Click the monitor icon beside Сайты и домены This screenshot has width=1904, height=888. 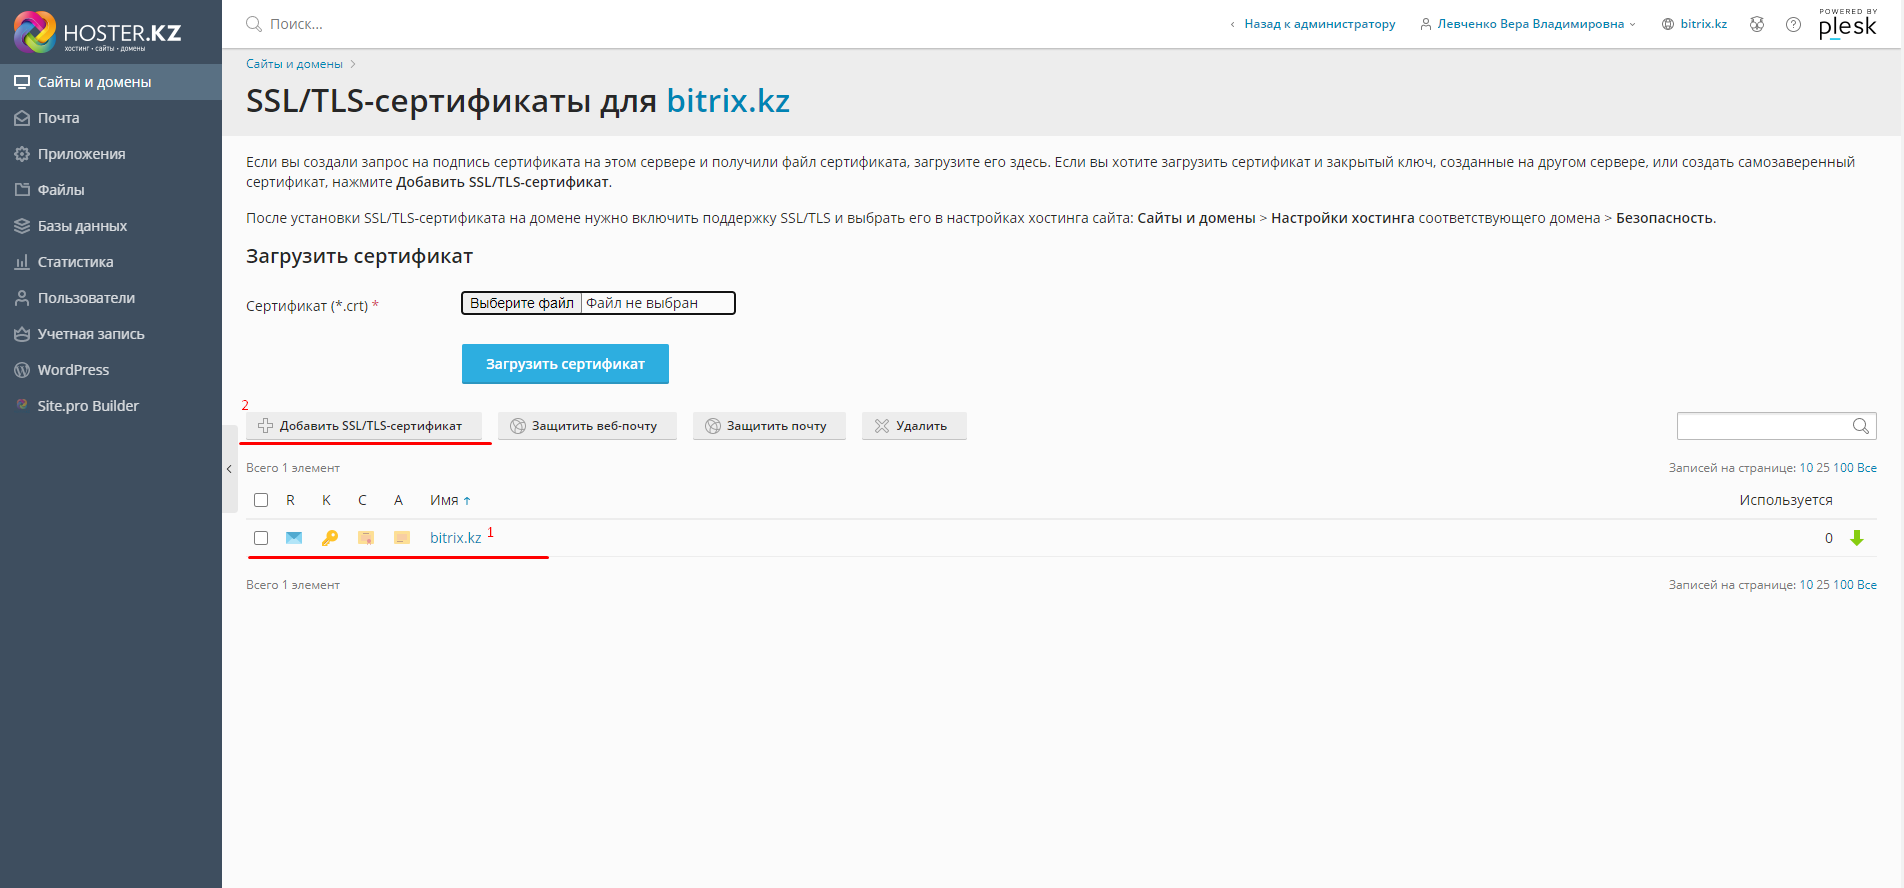tap(22, 82)
